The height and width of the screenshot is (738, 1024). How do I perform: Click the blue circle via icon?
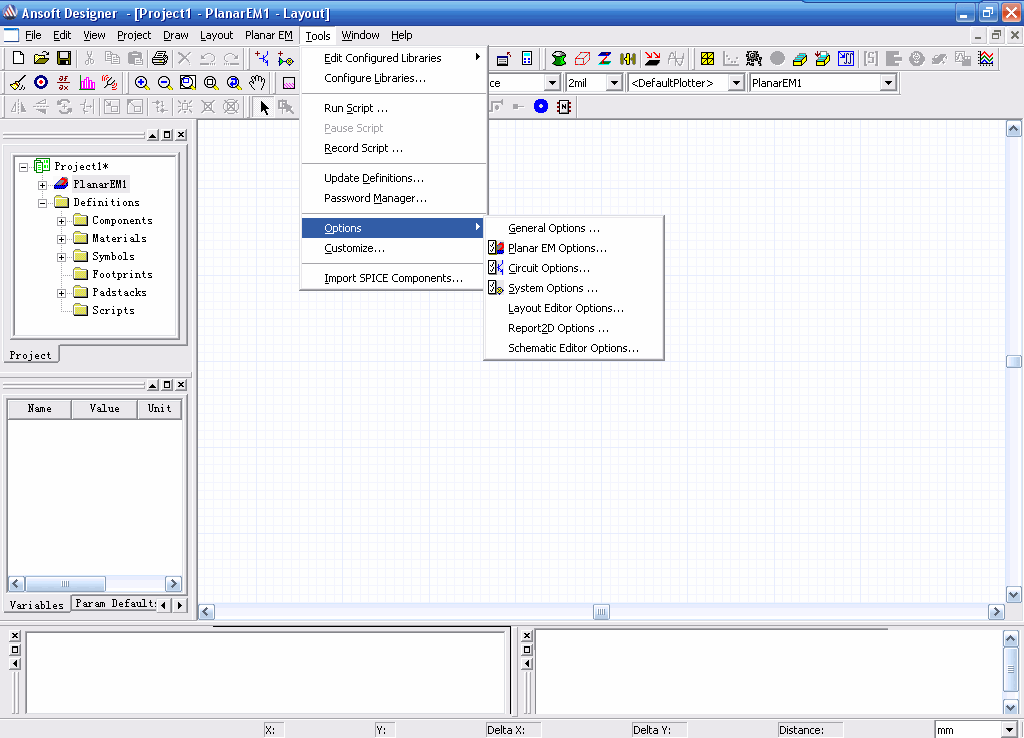pos(541,106)
